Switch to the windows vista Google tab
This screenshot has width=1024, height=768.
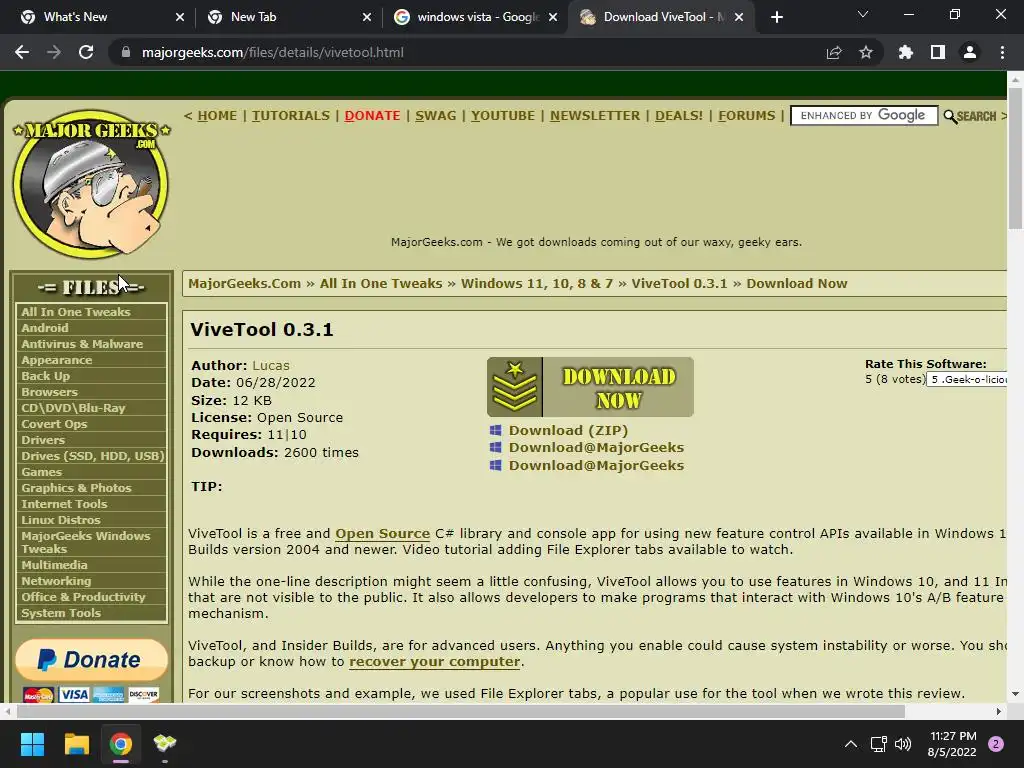point(478,17)
